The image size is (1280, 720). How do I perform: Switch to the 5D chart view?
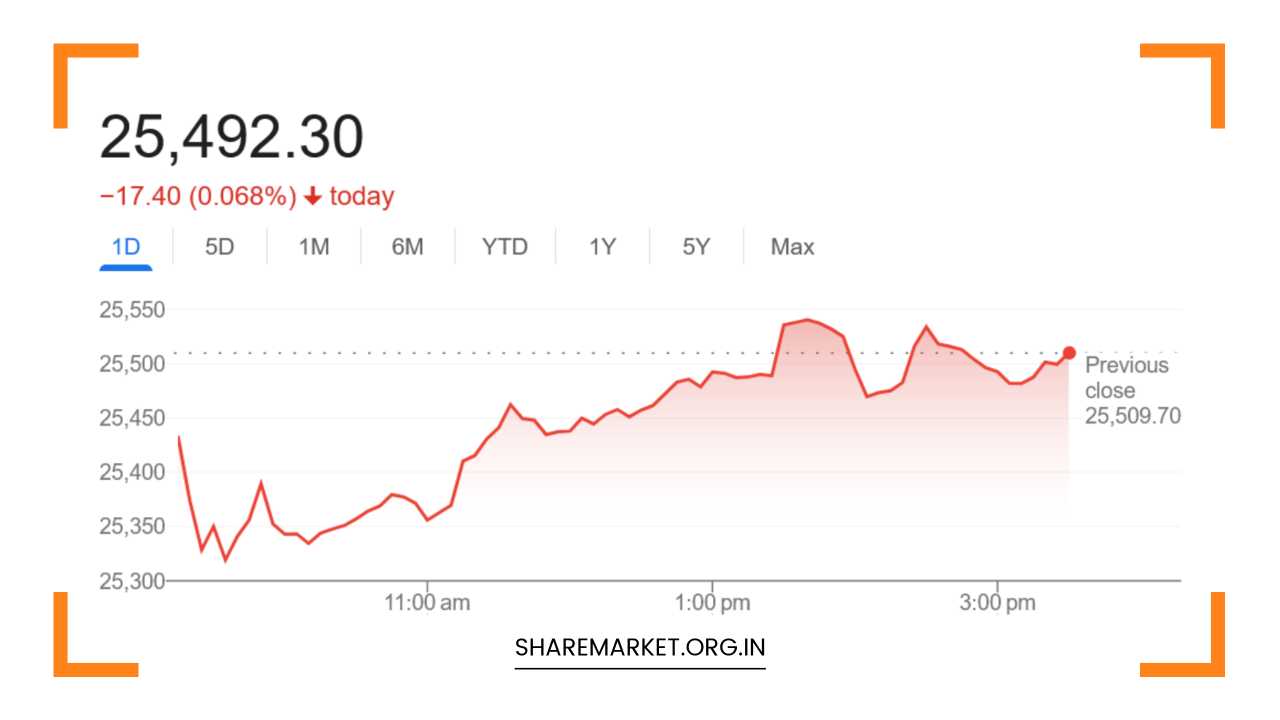click(219, 246)
